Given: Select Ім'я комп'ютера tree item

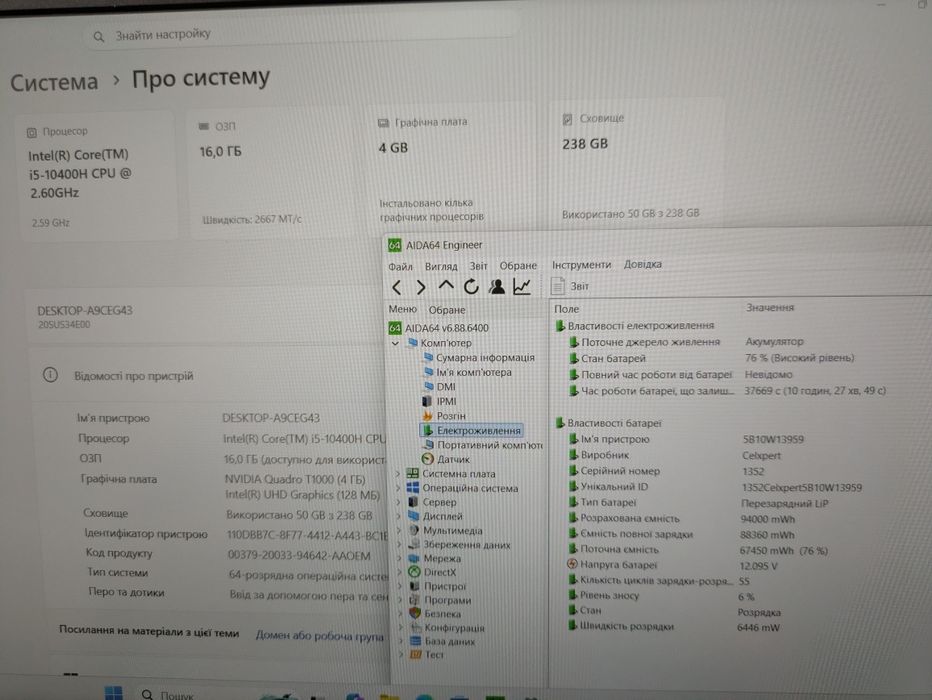Looking at the screenshot, I should (467, 373).
